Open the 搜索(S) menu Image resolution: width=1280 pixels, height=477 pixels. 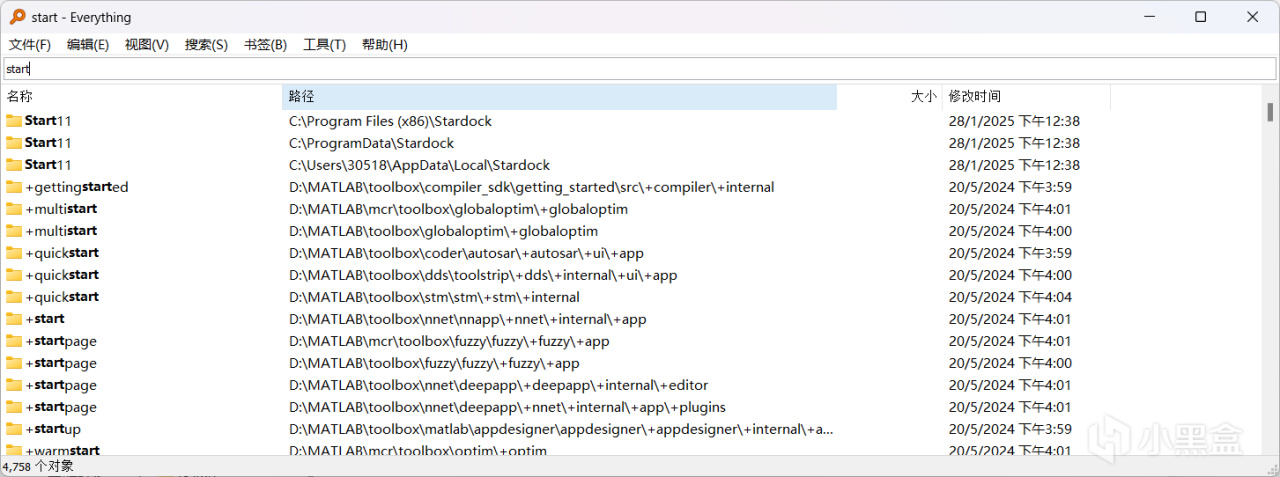[206, 45]
